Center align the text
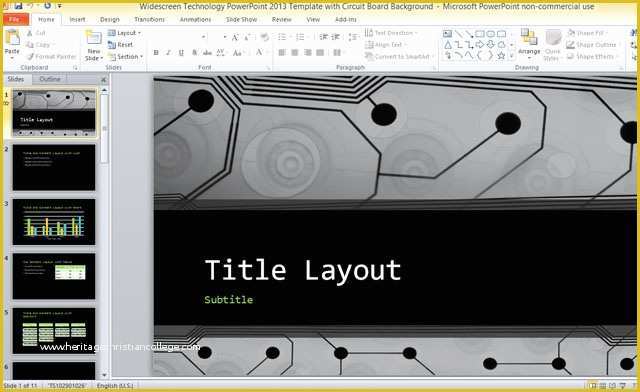Screen dimensions: 640x392 click(295, 52)
